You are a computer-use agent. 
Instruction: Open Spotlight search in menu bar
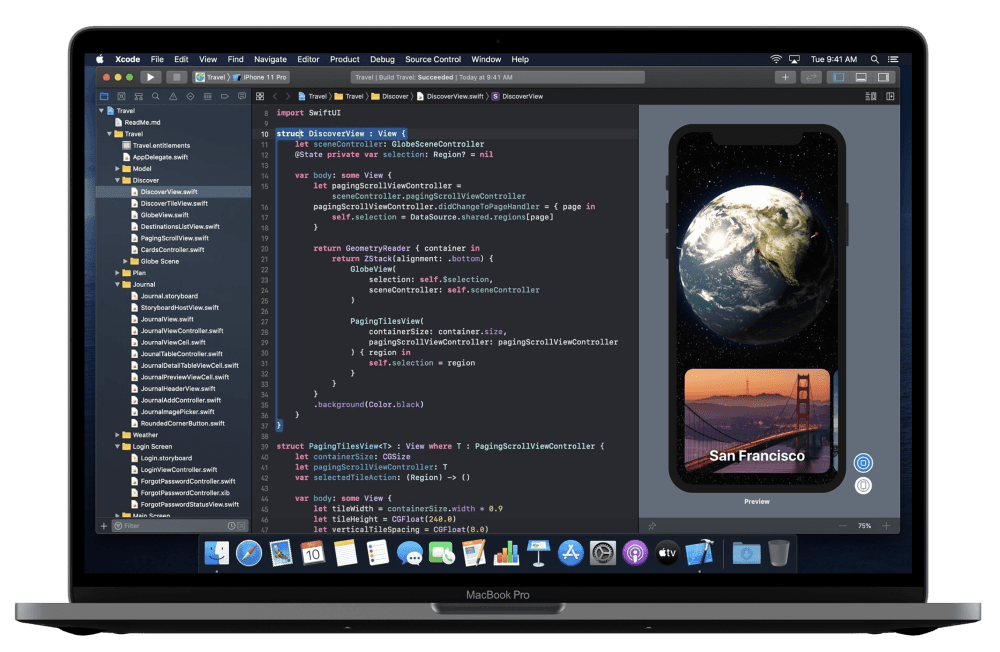click(x=874, y=59)
